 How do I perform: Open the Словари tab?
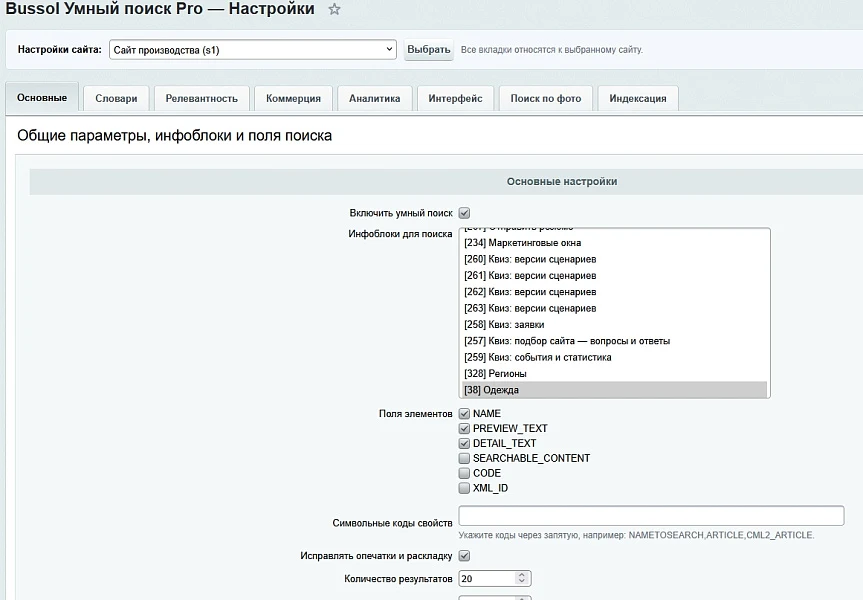pyautogui.click(x=116, y=99)
